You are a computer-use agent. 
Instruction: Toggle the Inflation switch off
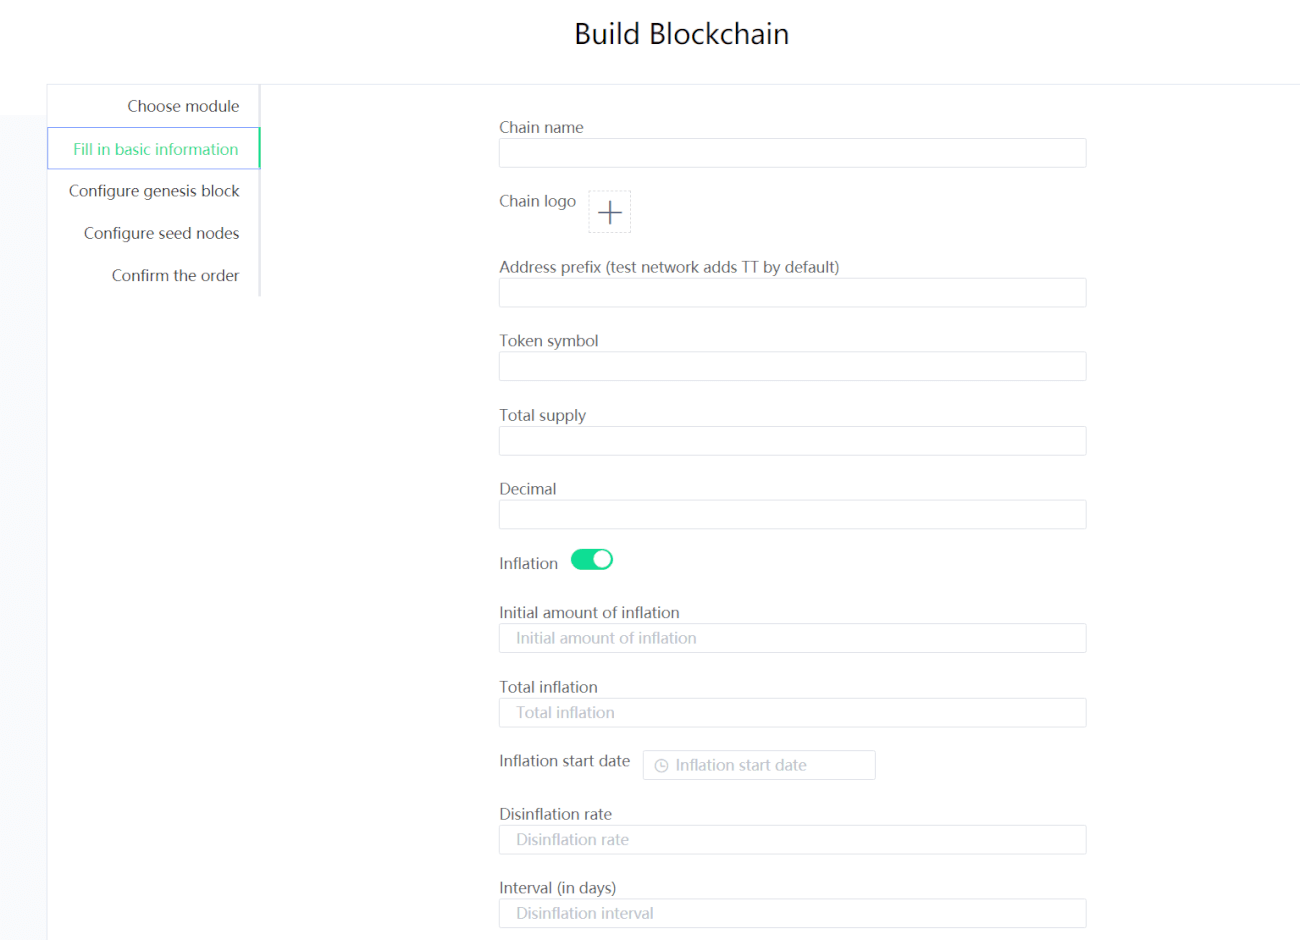tap(592, 560)
